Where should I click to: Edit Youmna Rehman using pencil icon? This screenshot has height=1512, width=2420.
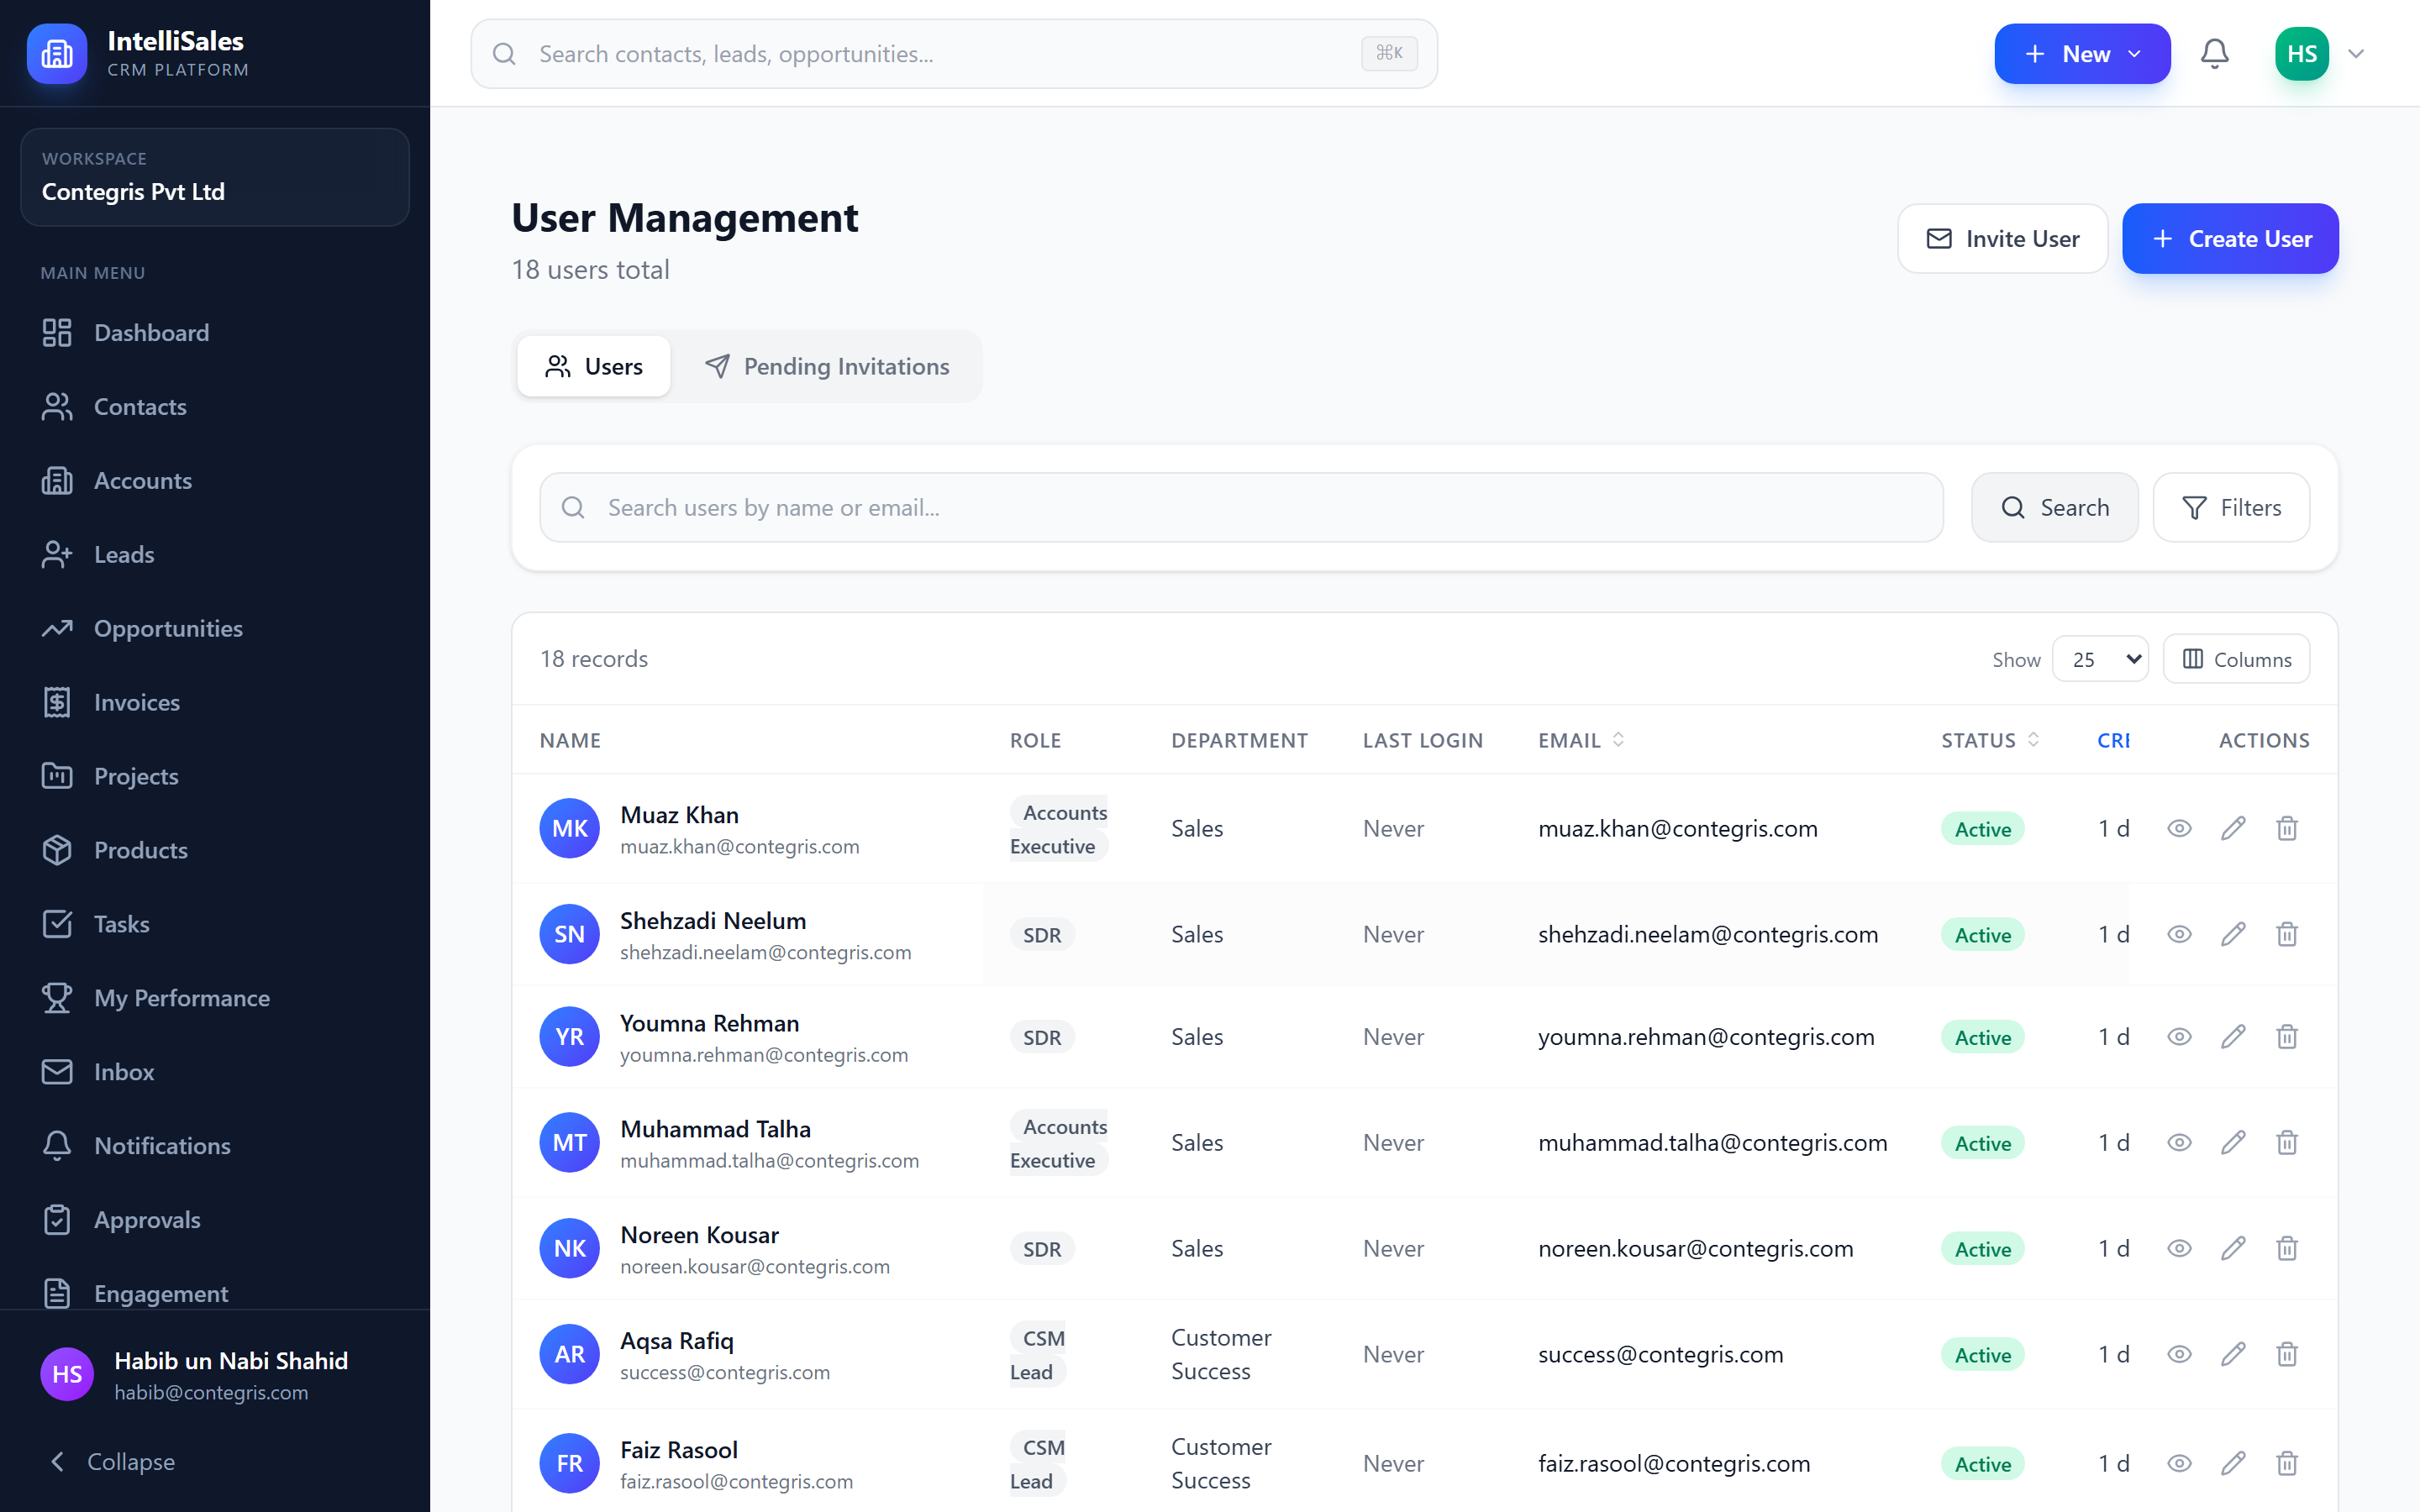click(2233, 1037)
